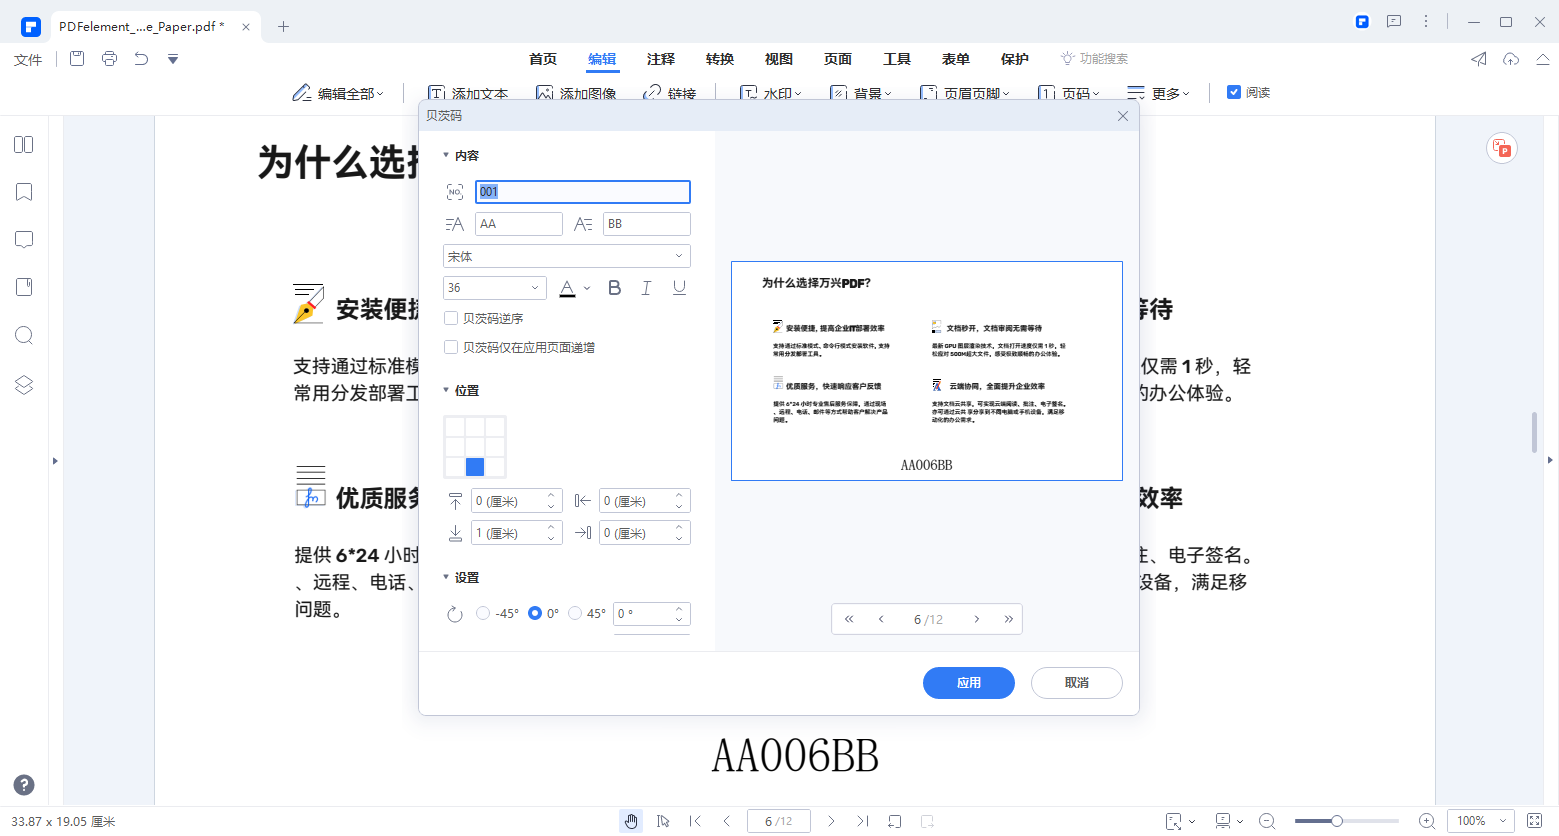Open the font color picker dropdown
The image size is (1559, 836).
coord(587,287)
